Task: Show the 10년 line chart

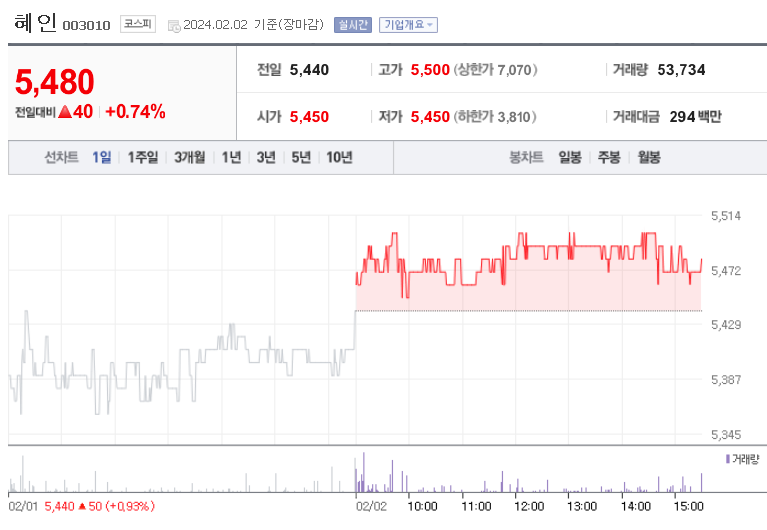Action: pos(339,157)
